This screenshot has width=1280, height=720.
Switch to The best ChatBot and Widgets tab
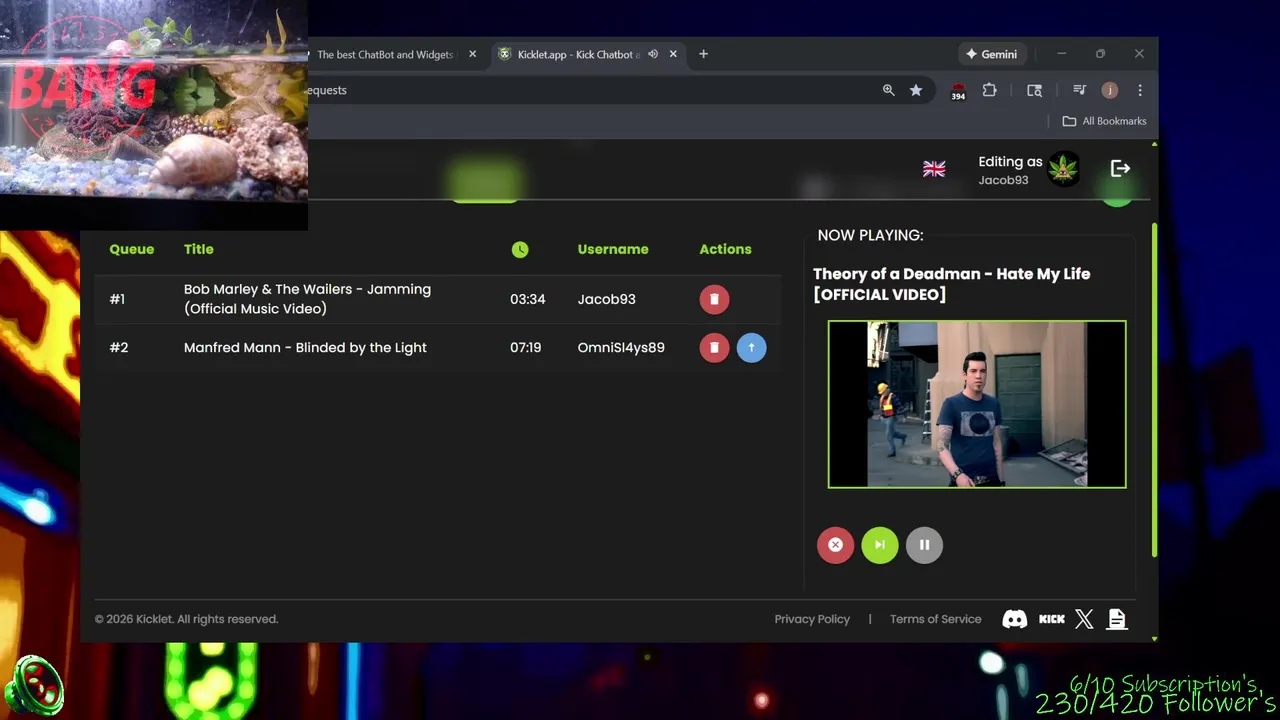(385, 54)
